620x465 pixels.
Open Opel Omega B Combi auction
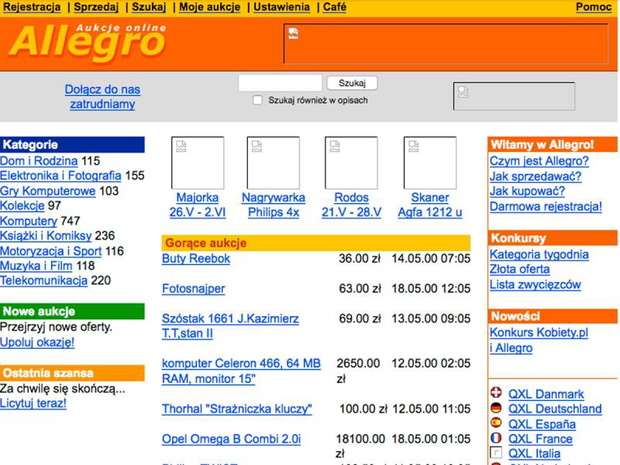231,439
